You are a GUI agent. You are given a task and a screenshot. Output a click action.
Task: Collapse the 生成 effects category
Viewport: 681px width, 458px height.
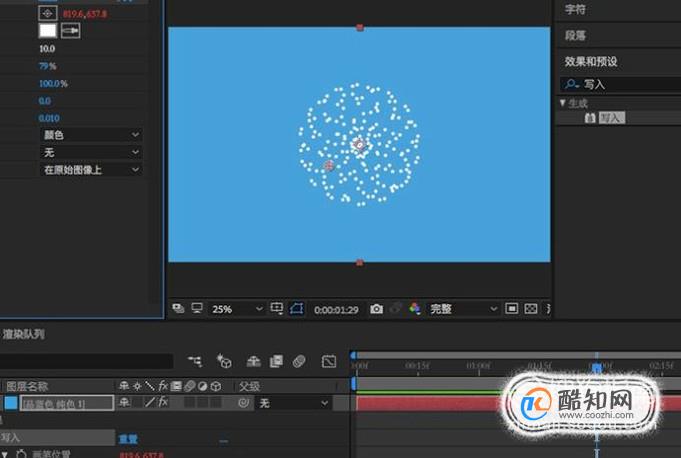coord(562,103)
